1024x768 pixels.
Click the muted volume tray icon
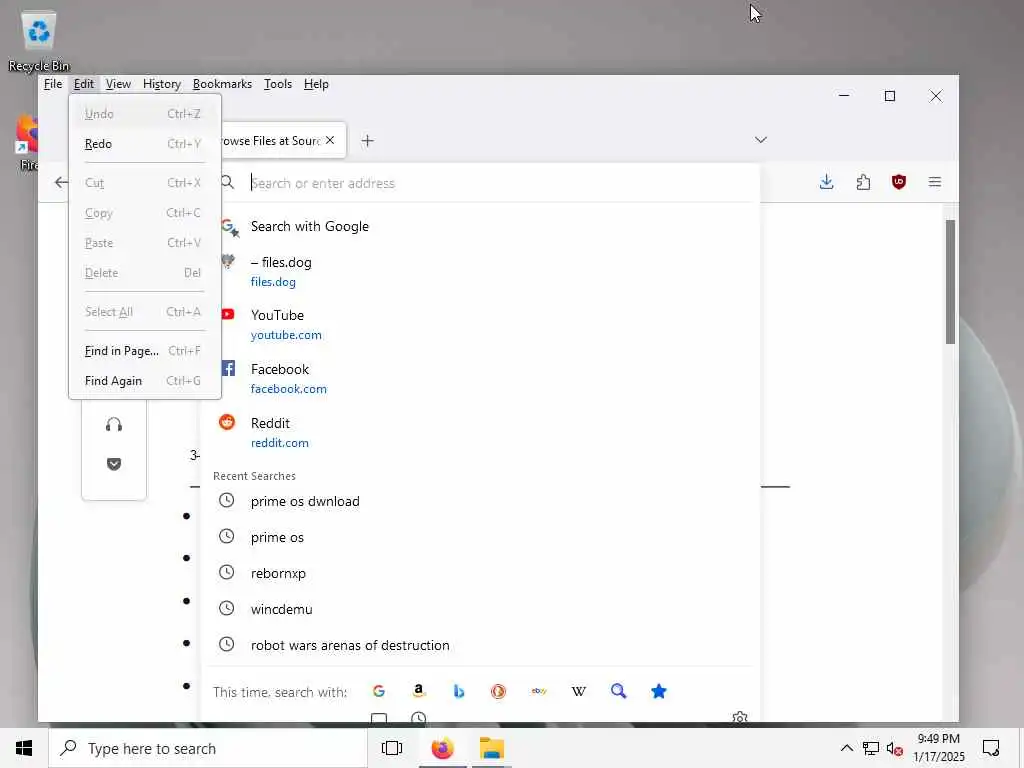[895, 748]
